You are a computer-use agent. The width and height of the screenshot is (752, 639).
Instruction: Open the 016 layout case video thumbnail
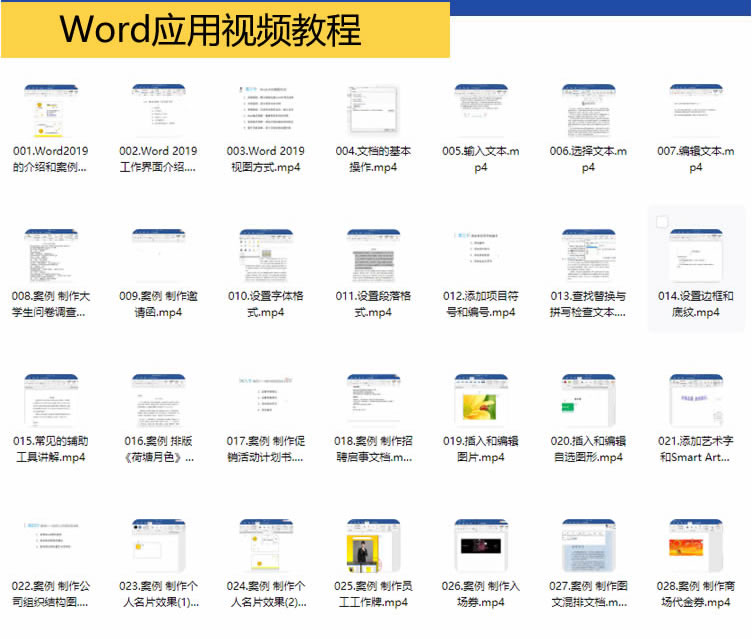(158, 401)
